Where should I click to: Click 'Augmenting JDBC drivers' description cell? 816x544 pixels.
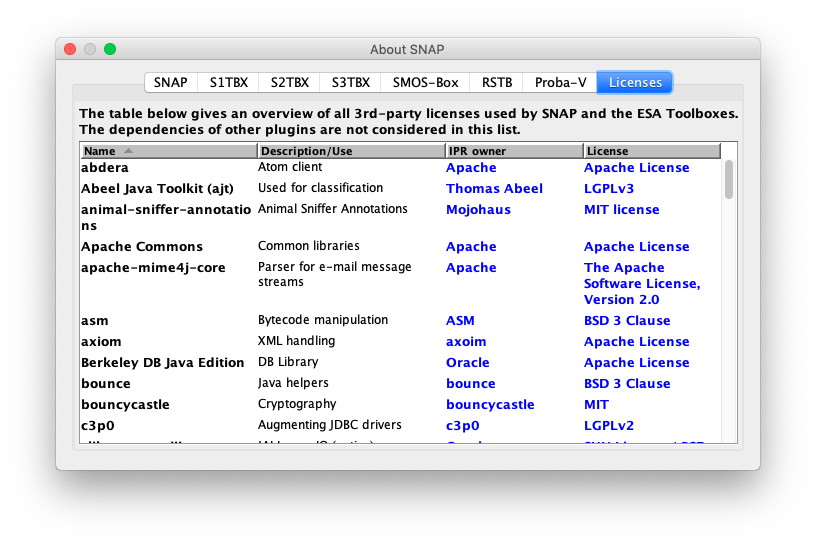(x=329, y=425)
